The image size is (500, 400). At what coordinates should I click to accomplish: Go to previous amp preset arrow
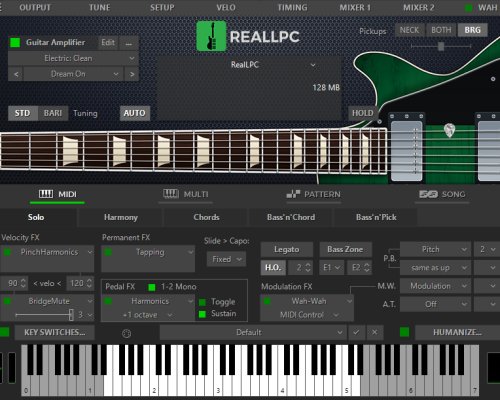click(16, 74)
